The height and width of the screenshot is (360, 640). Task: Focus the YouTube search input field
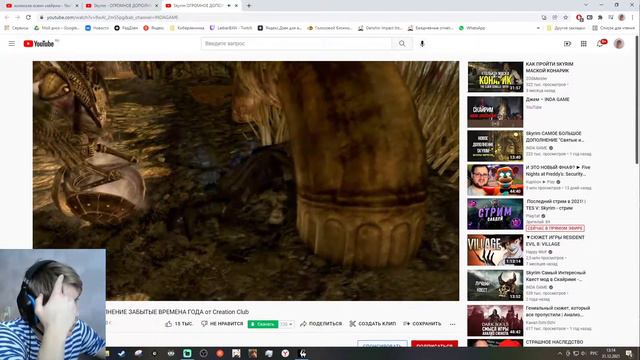tap(296, 44)
